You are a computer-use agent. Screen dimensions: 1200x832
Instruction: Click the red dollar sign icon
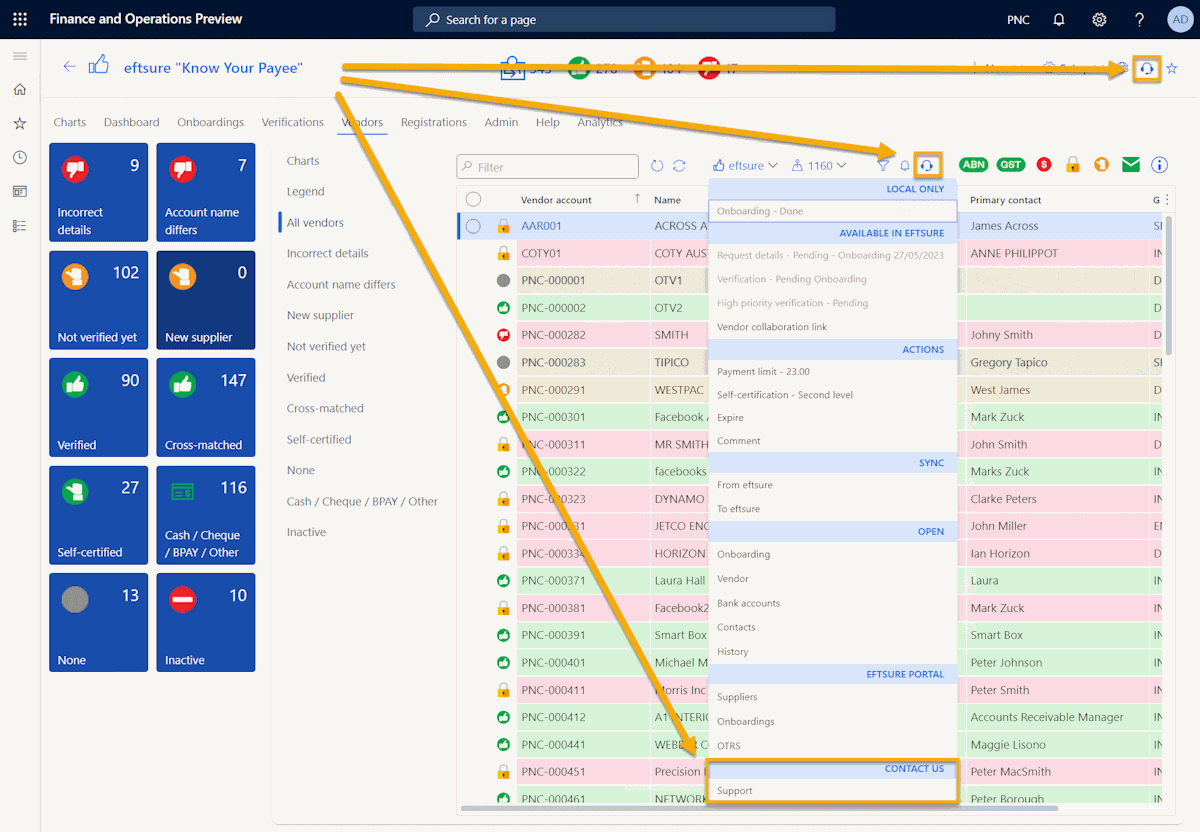1044,165
